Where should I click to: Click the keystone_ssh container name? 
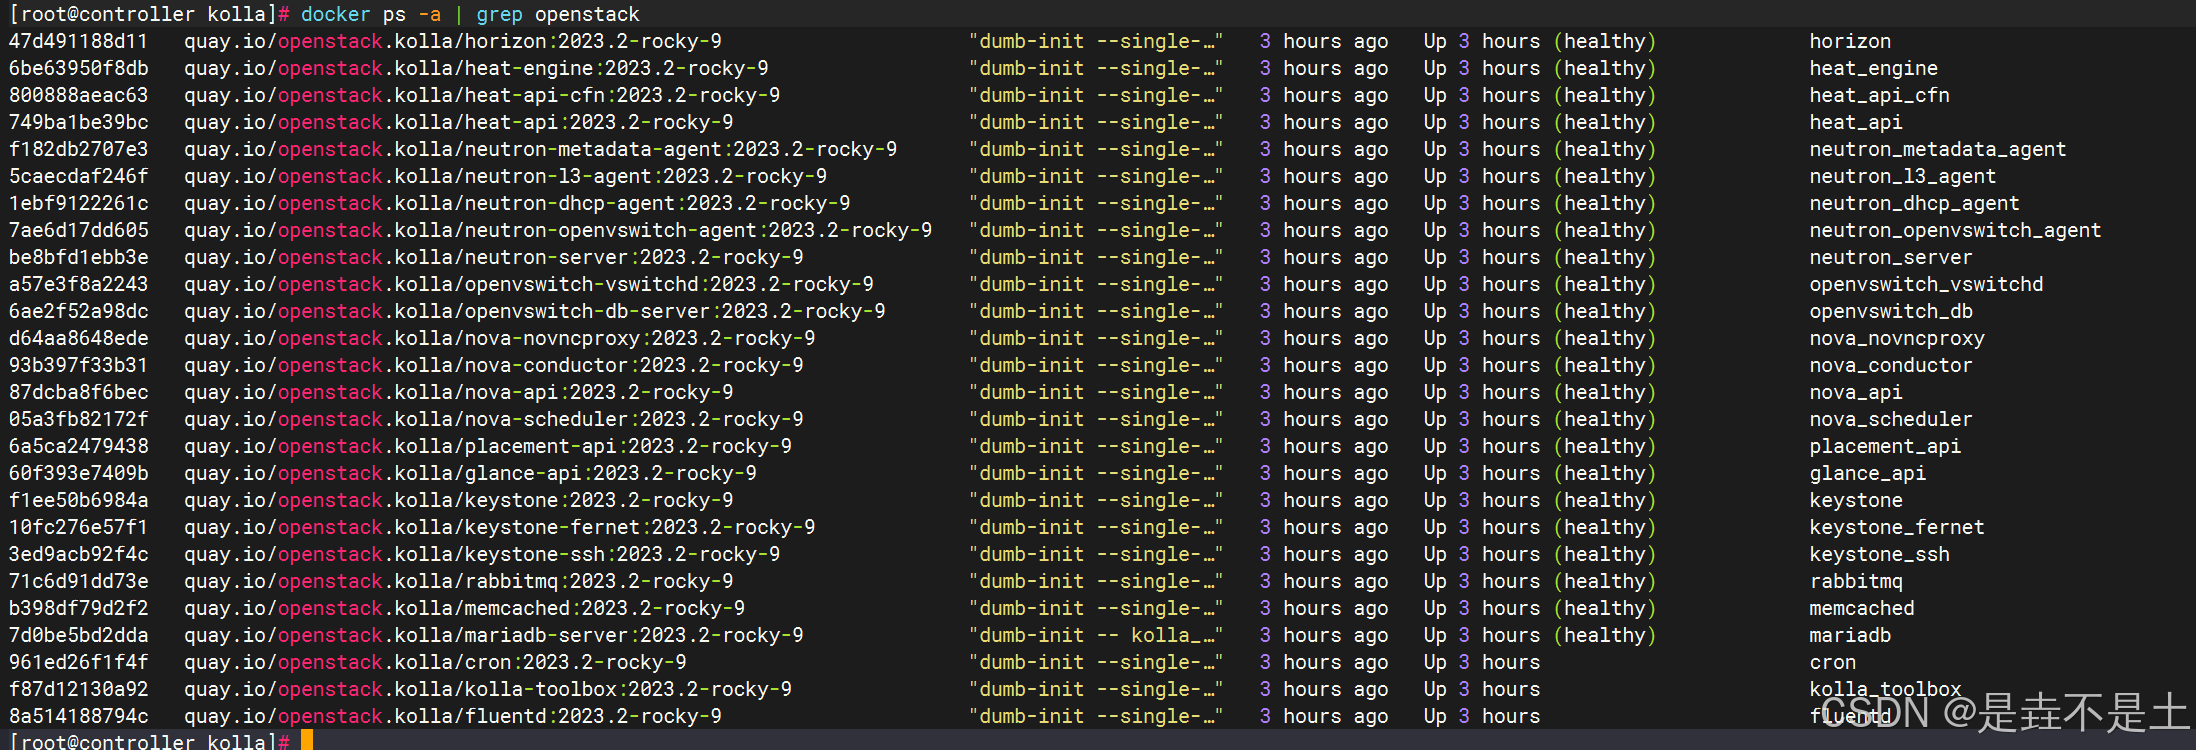(x=1880, y=554)
